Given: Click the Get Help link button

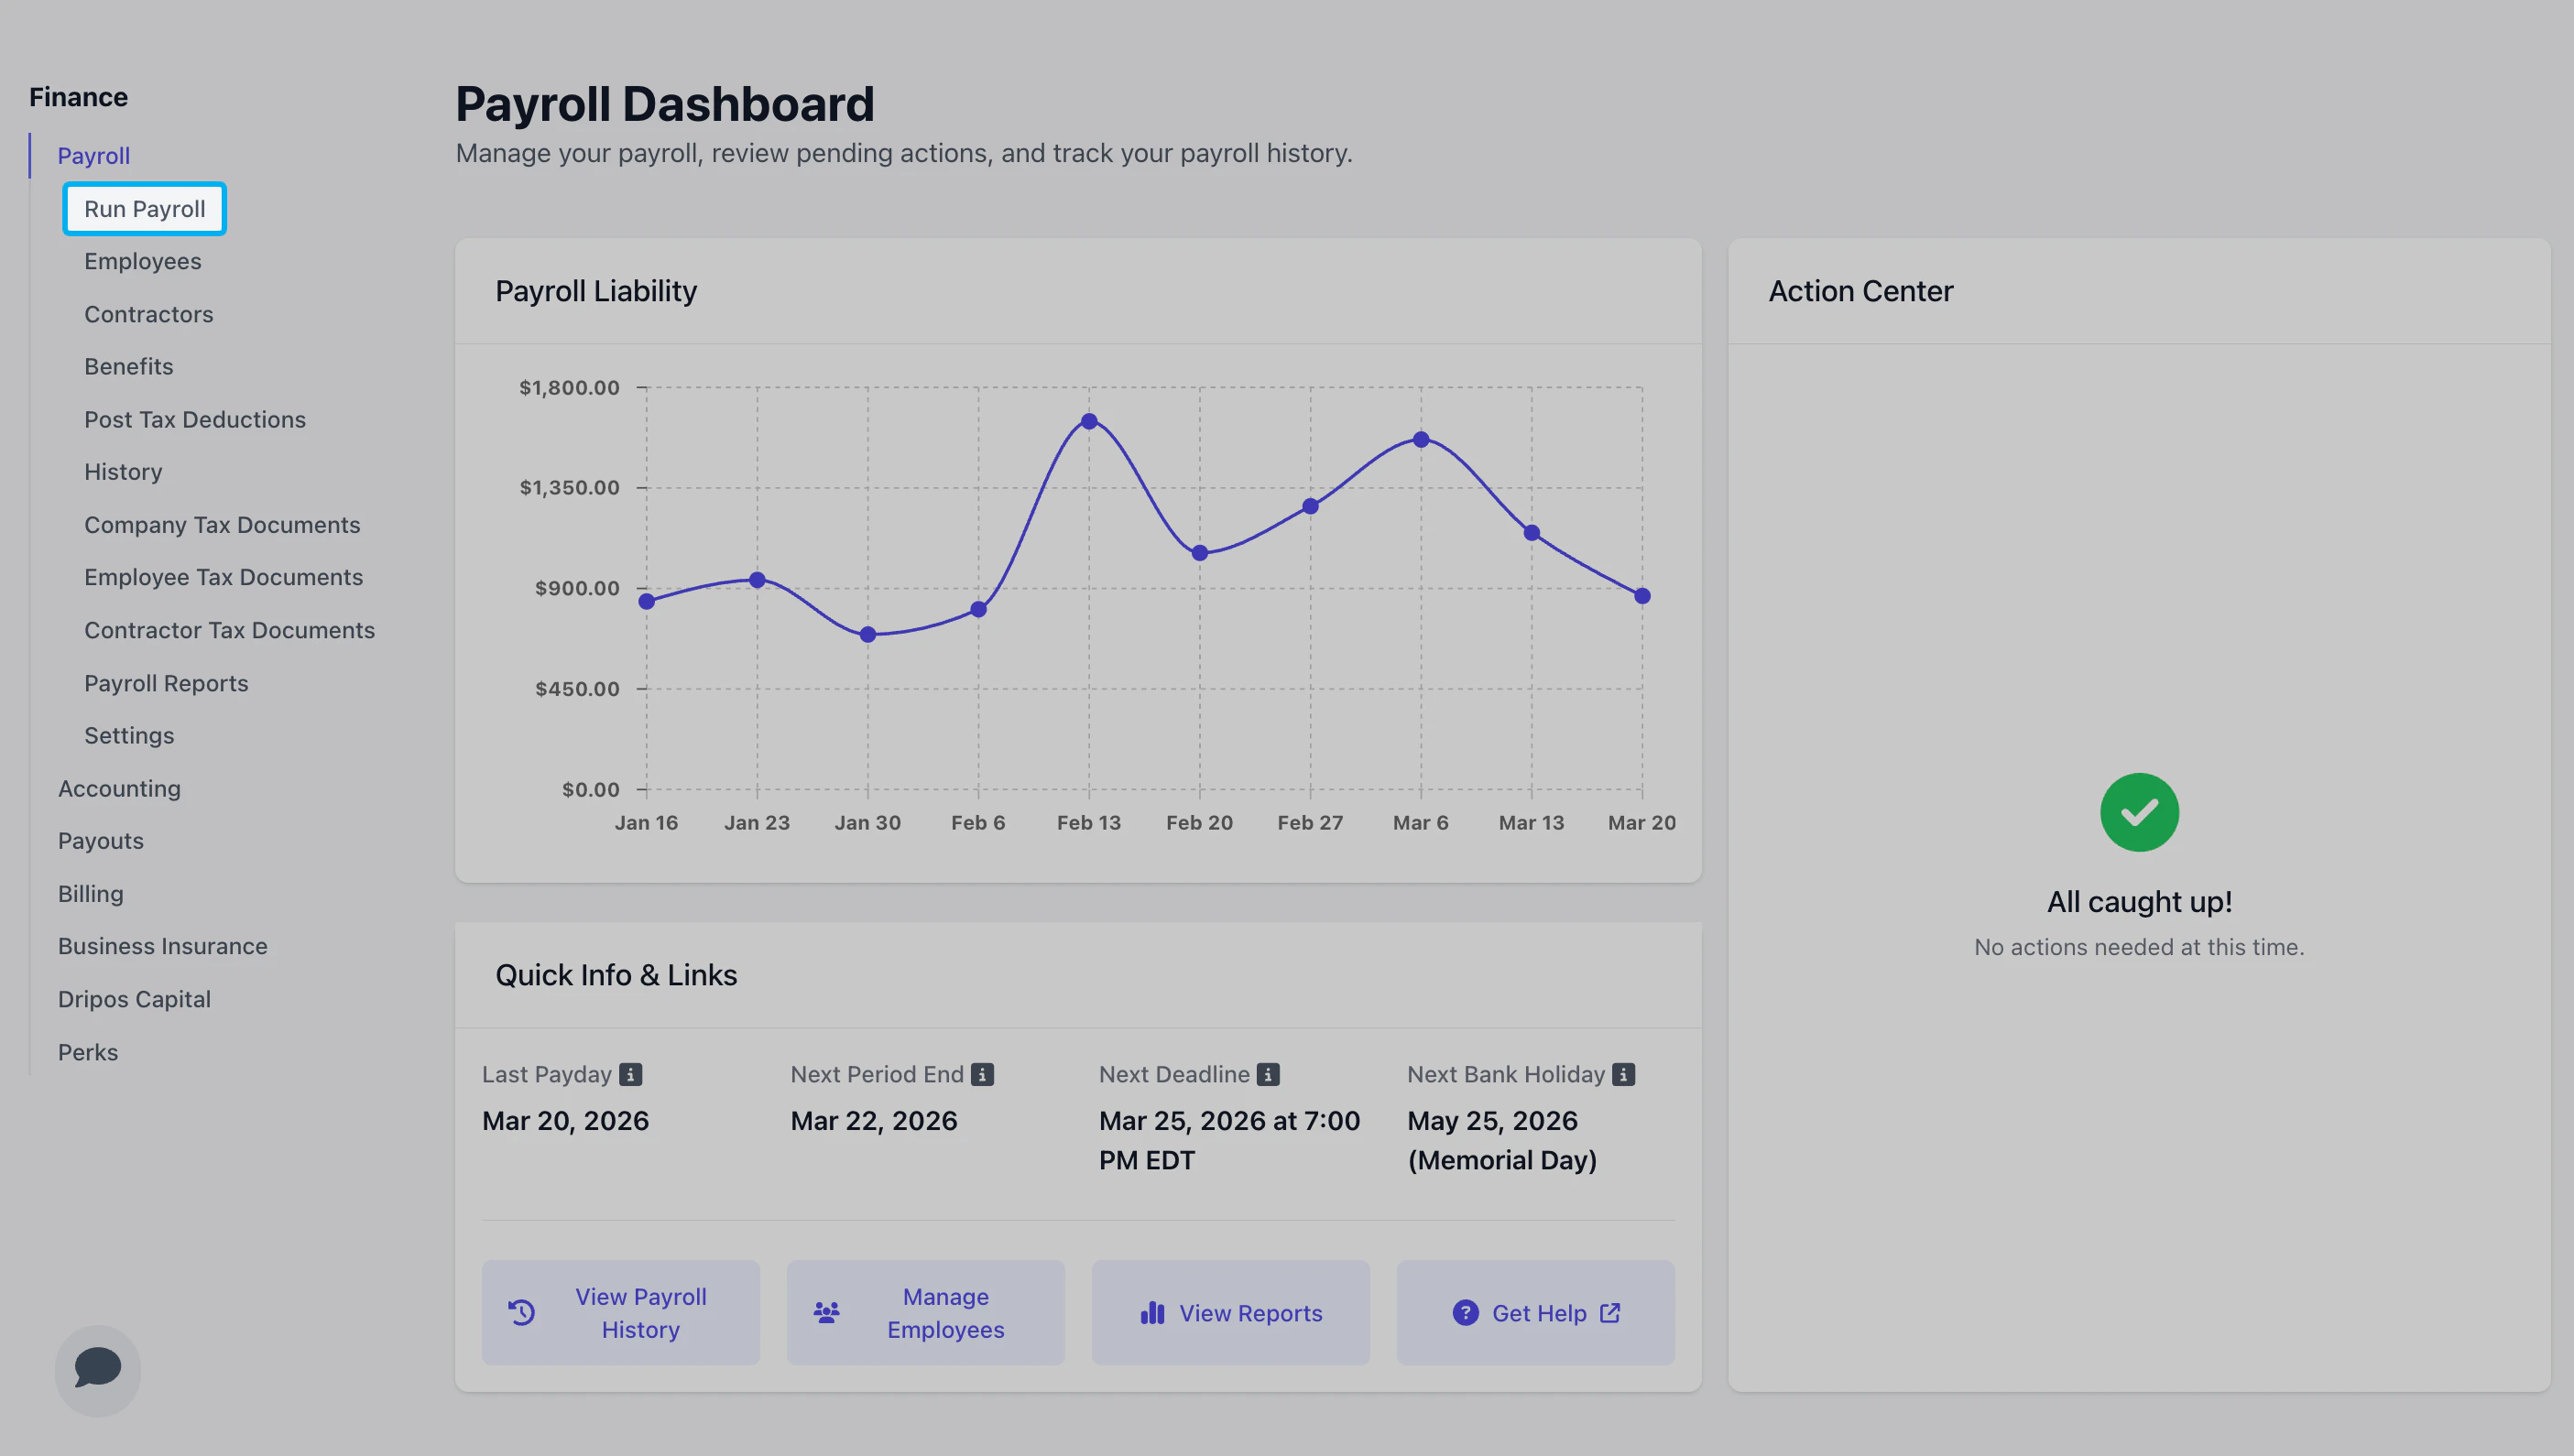Looking at the screenshot, I should click(x=1535, y=1312).
